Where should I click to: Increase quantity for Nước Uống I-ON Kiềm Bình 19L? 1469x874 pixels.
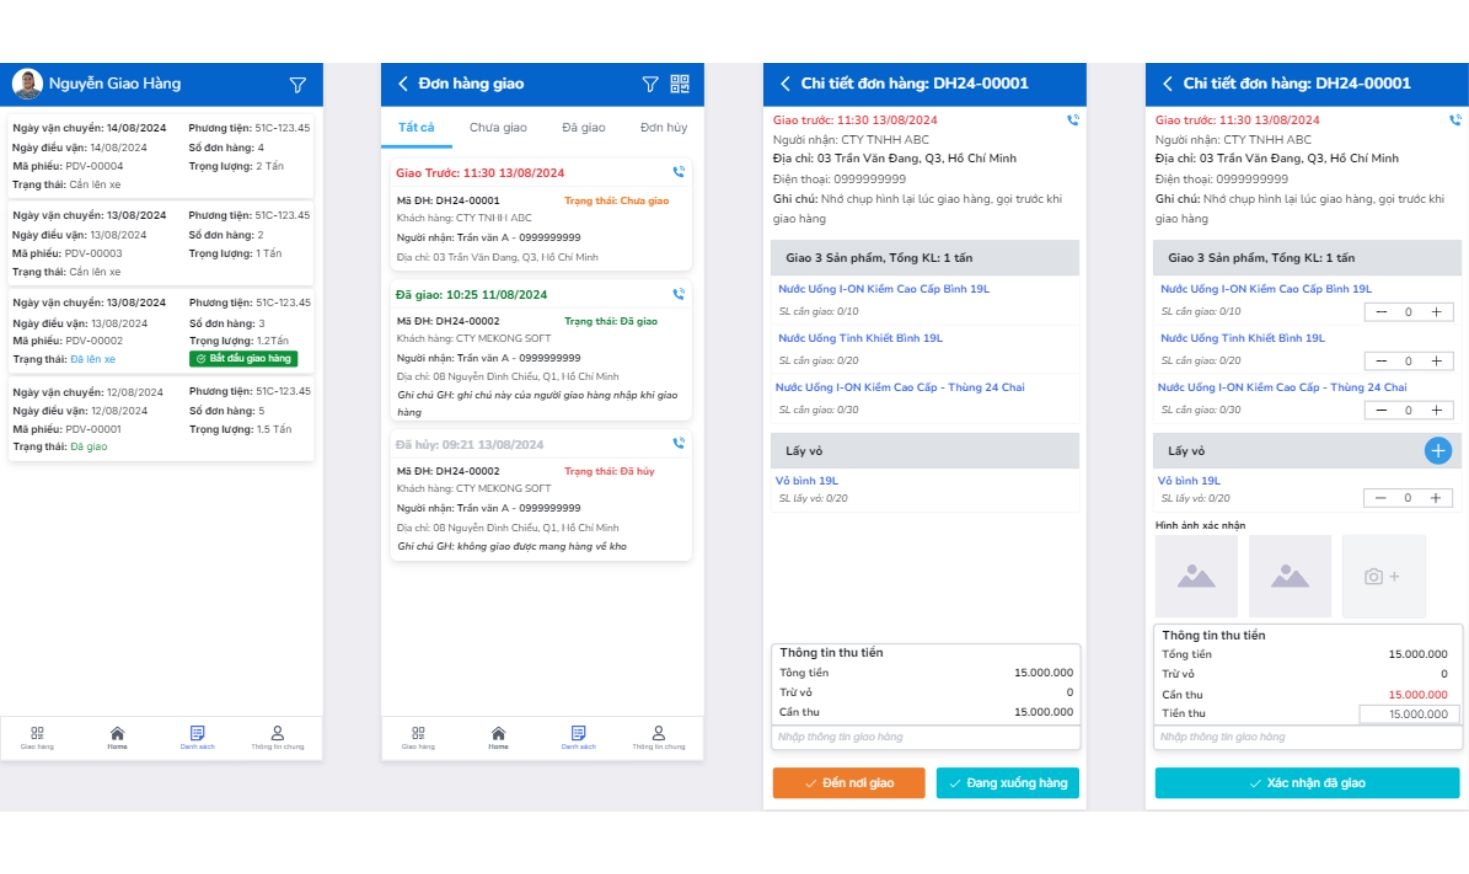tap(1436, 311)
